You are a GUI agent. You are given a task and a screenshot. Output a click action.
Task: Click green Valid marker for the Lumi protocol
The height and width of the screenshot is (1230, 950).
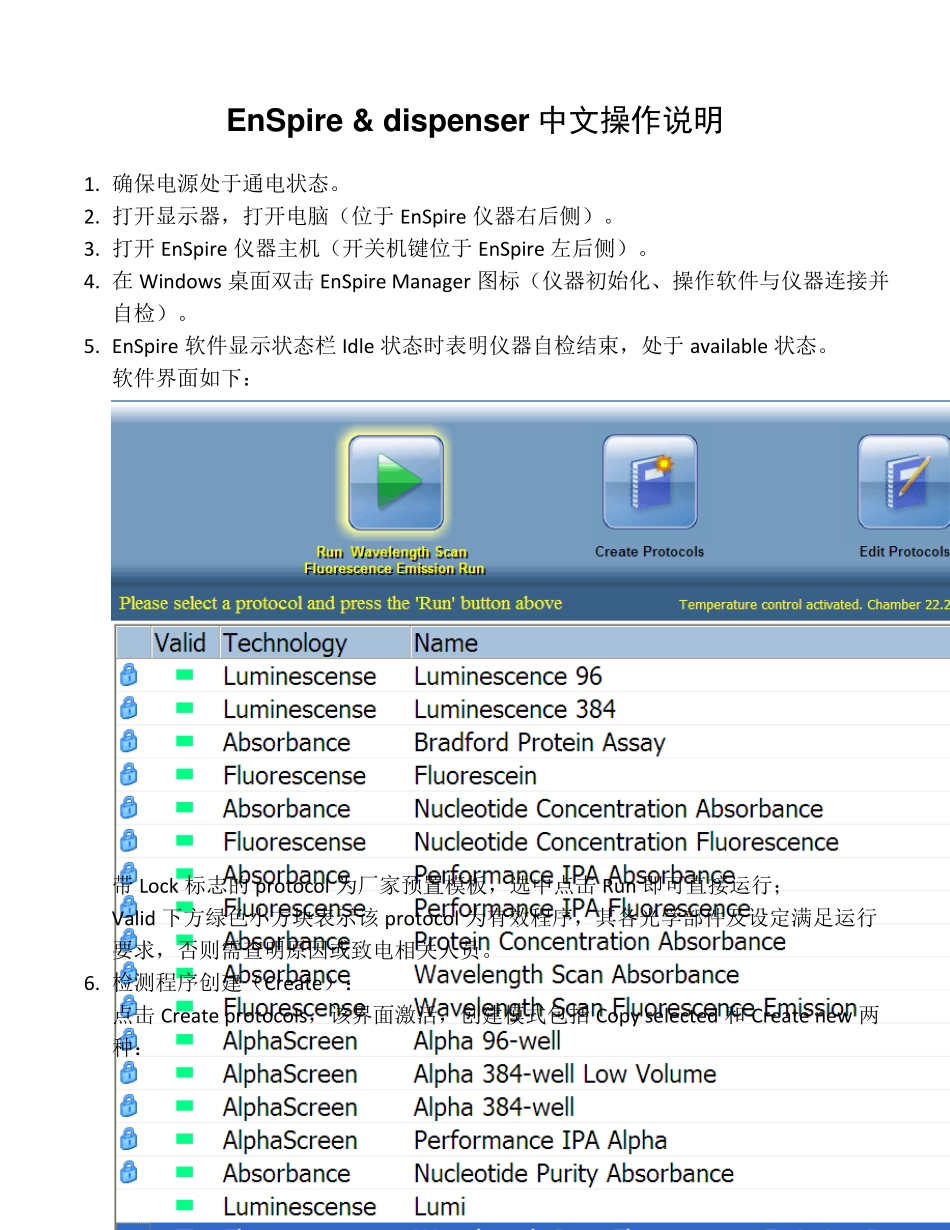tap(185, 1205)
